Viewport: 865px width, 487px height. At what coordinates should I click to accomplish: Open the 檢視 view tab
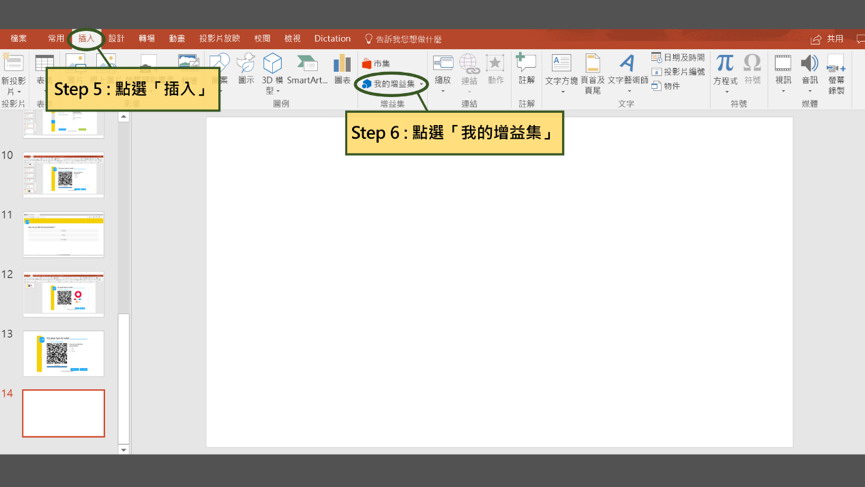point(292,39)
